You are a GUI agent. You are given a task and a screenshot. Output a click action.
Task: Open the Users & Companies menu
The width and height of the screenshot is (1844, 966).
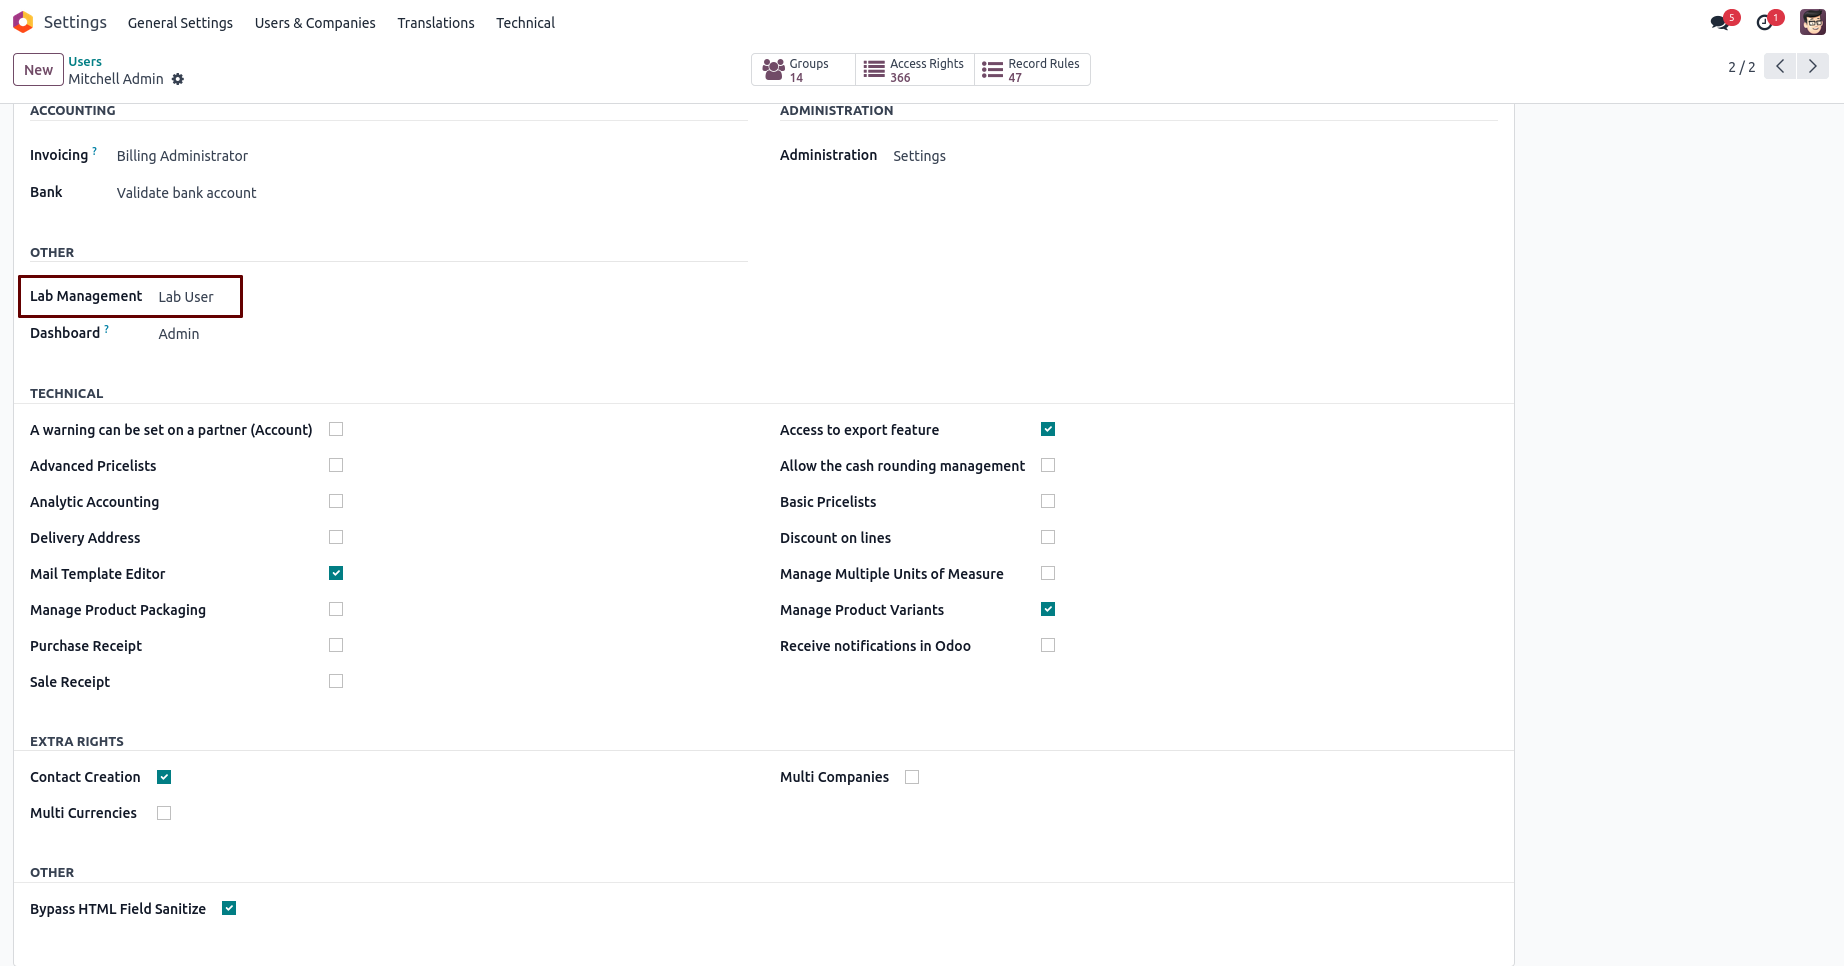click(x=315, y=23)
